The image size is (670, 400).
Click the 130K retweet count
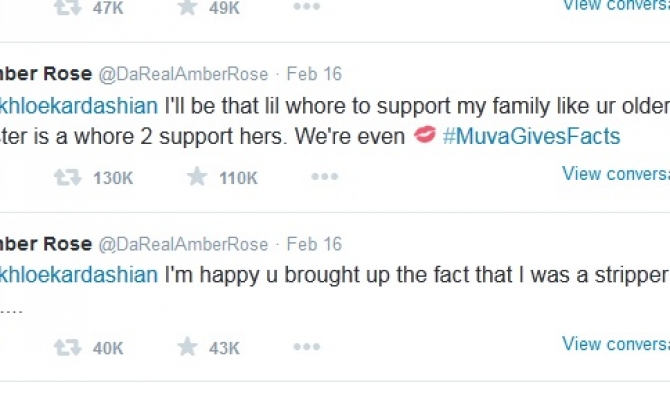[112, 178]
